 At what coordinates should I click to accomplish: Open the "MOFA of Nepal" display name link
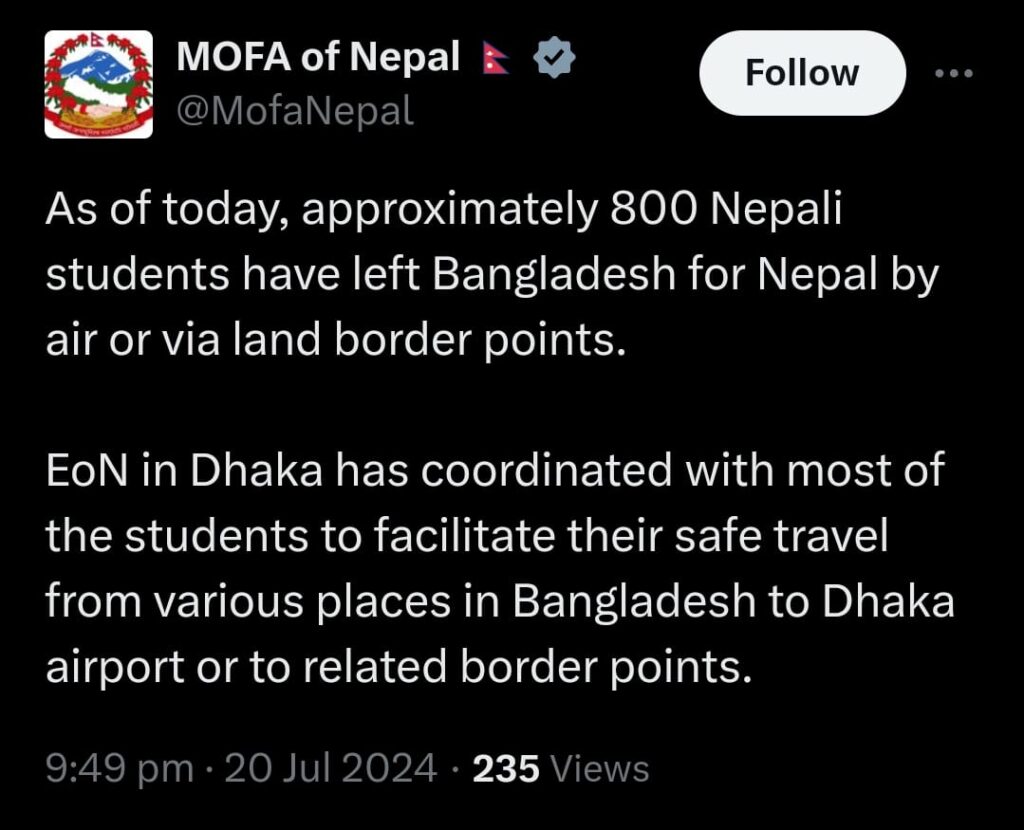coord(318,57)
